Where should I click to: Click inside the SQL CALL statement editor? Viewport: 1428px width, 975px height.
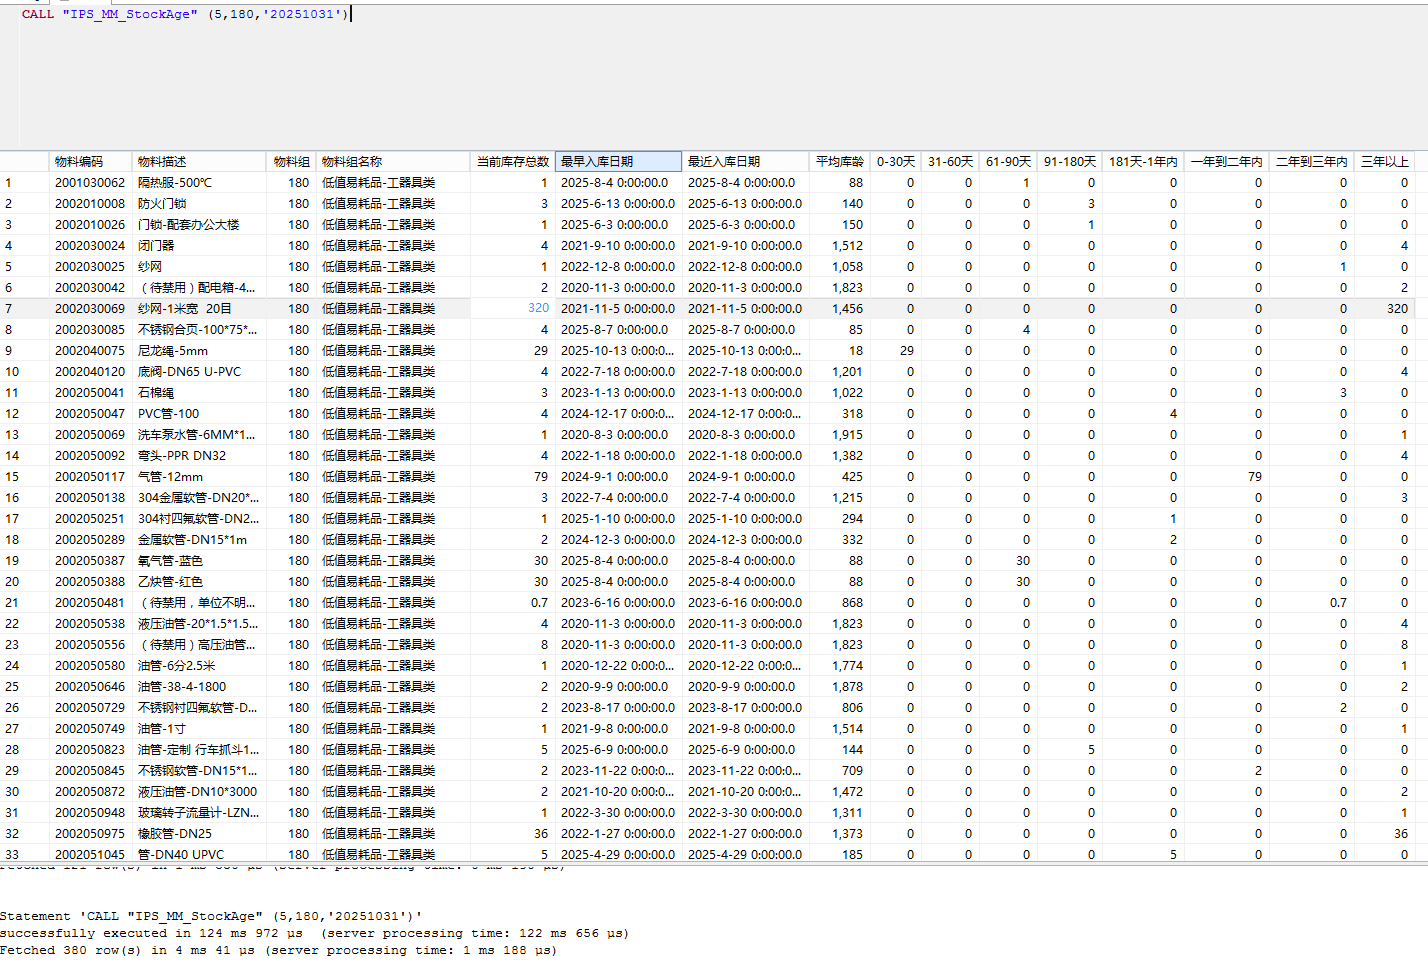click(186, 14)
